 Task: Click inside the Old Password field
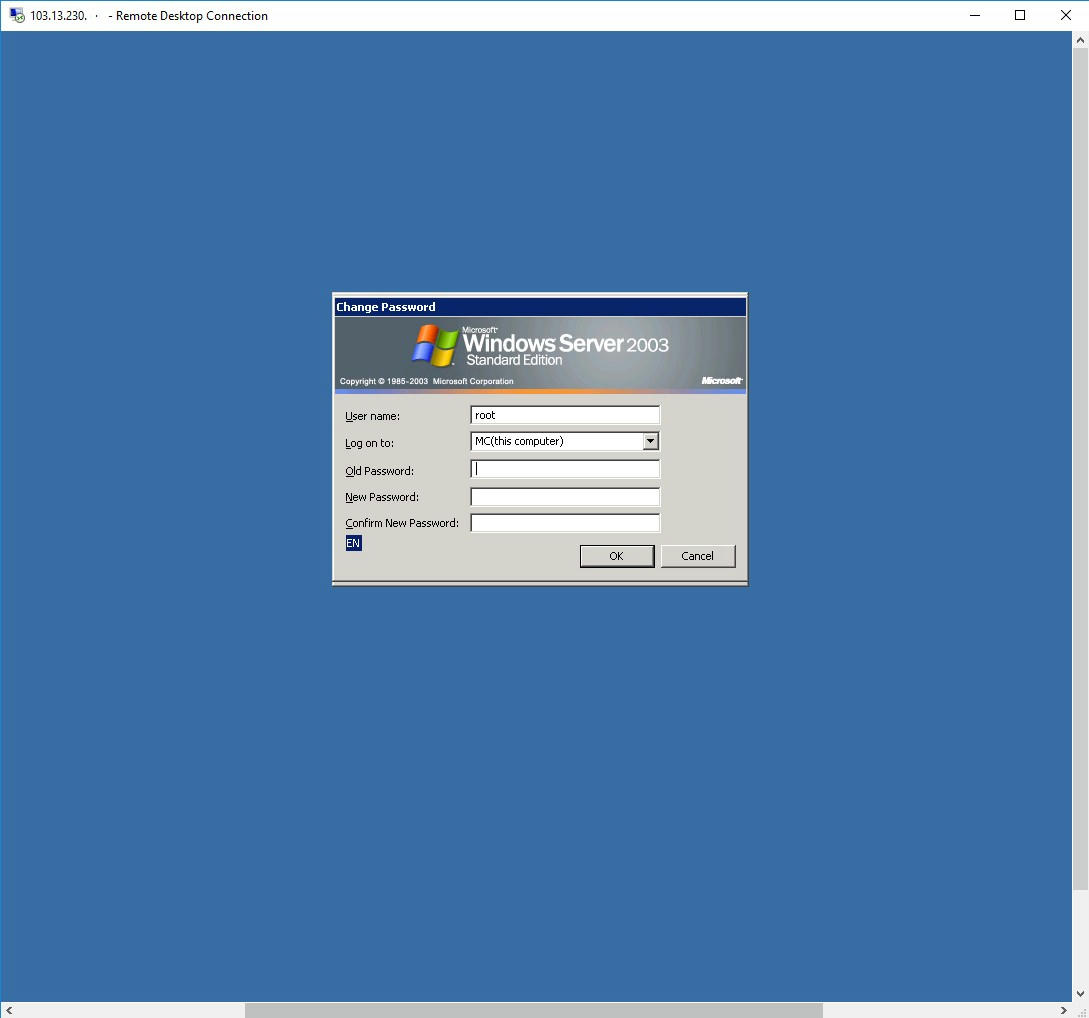565,469
